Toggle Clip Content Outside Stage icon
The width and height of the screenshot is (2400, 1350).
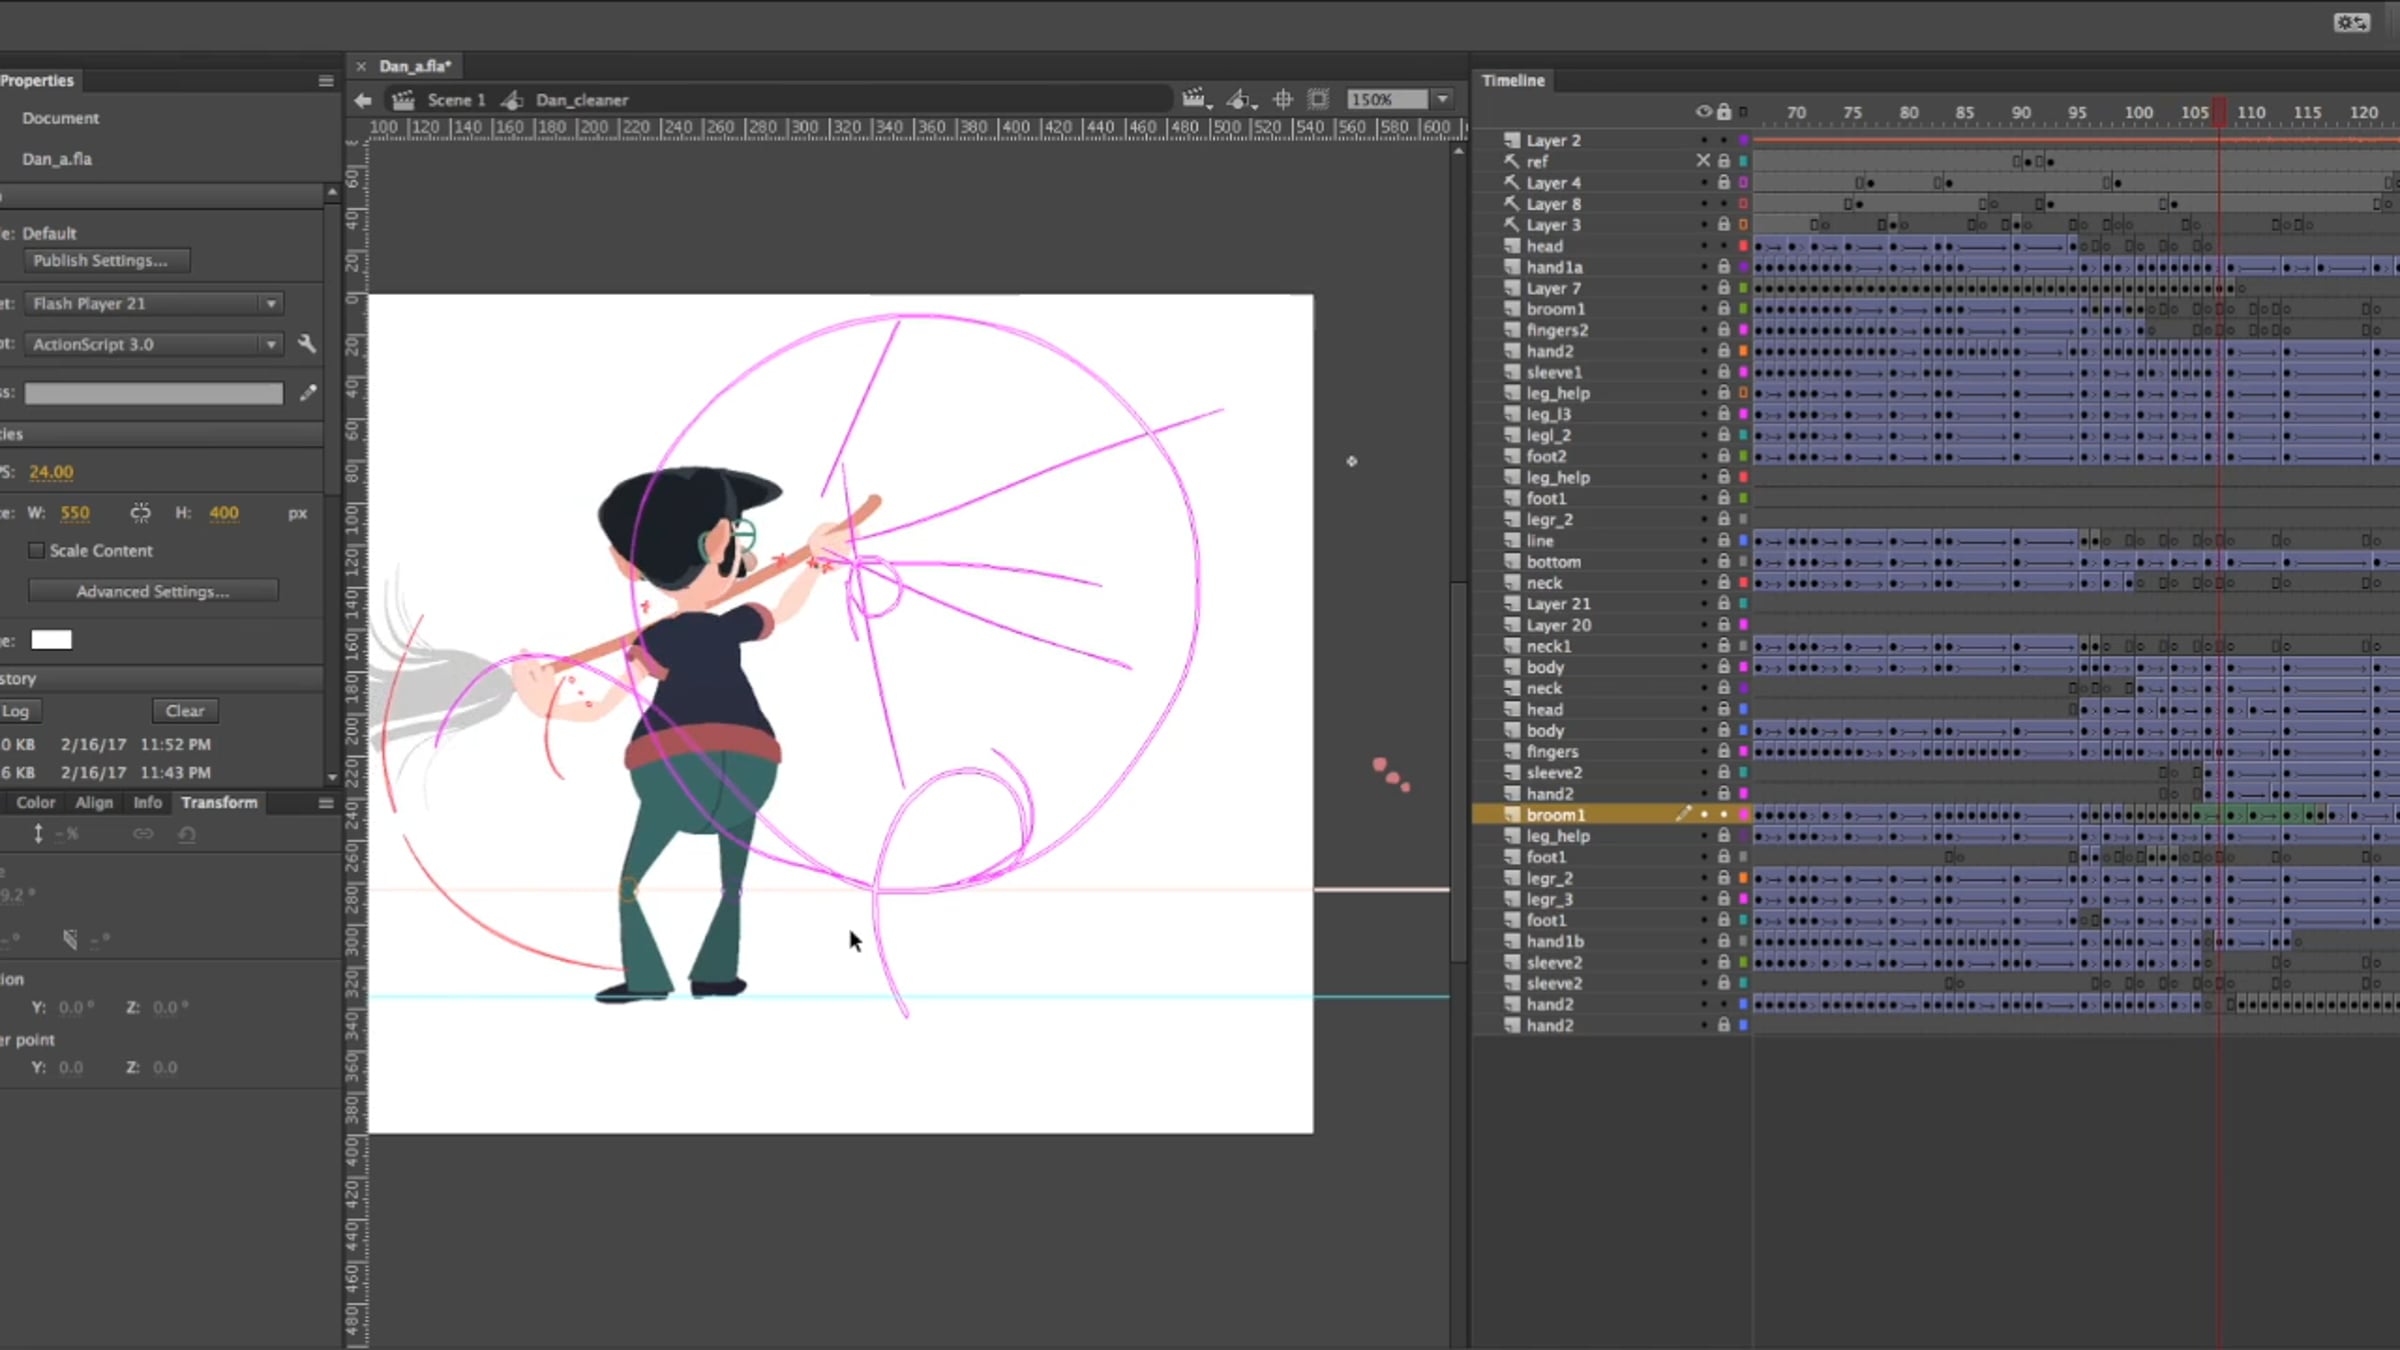point(1319,99)
